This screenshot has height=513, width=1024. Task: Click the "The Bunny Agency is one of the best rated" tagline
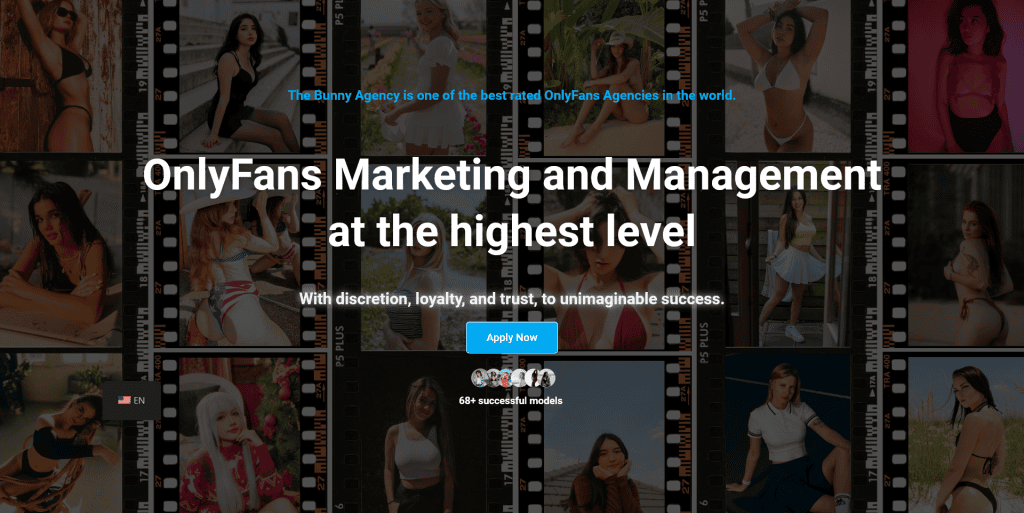pyautogui.click(x=511, y=95)
